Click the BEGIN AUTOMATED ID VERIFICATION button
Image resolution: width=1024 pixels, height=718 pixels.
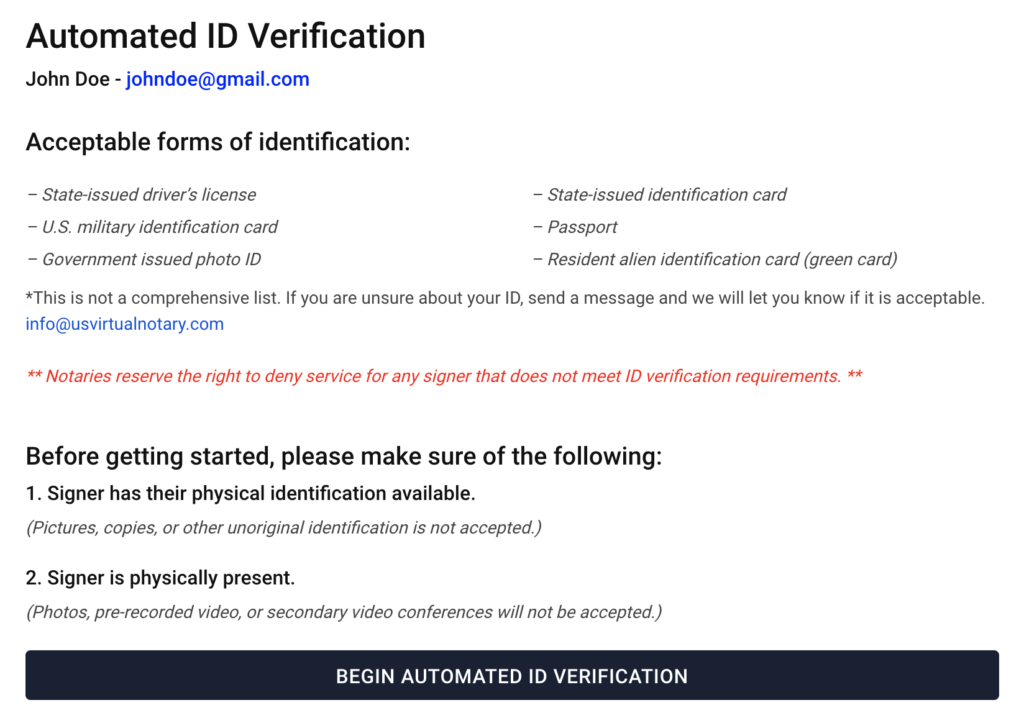511,676
